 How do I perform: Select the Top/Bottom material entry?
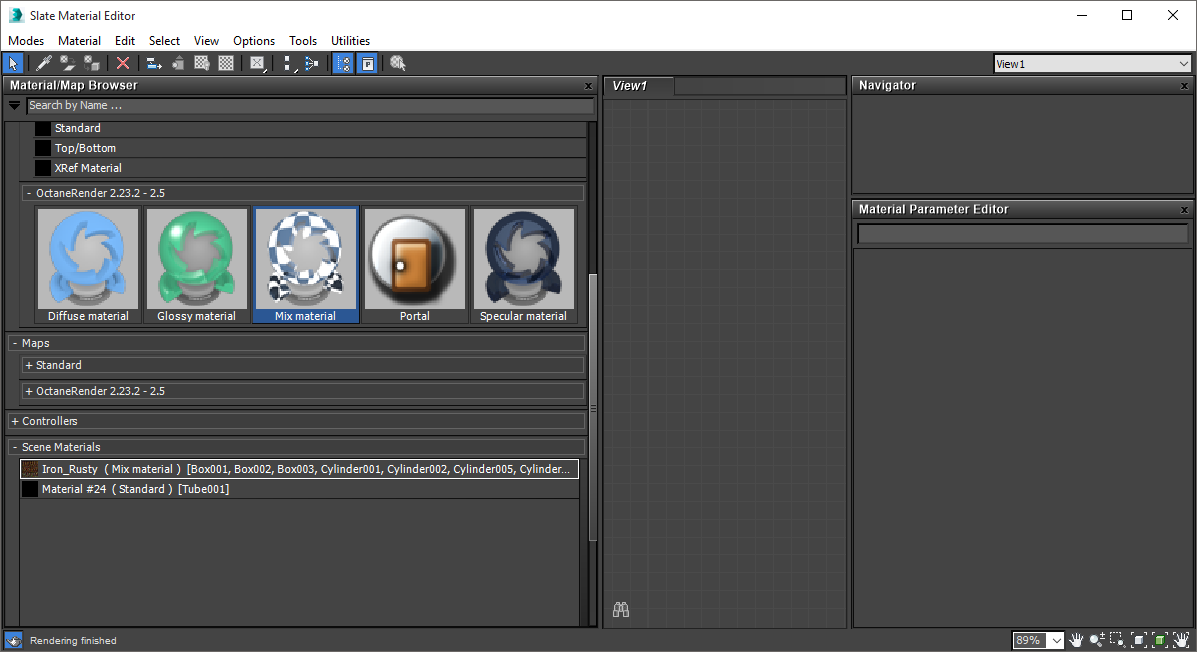309,148
